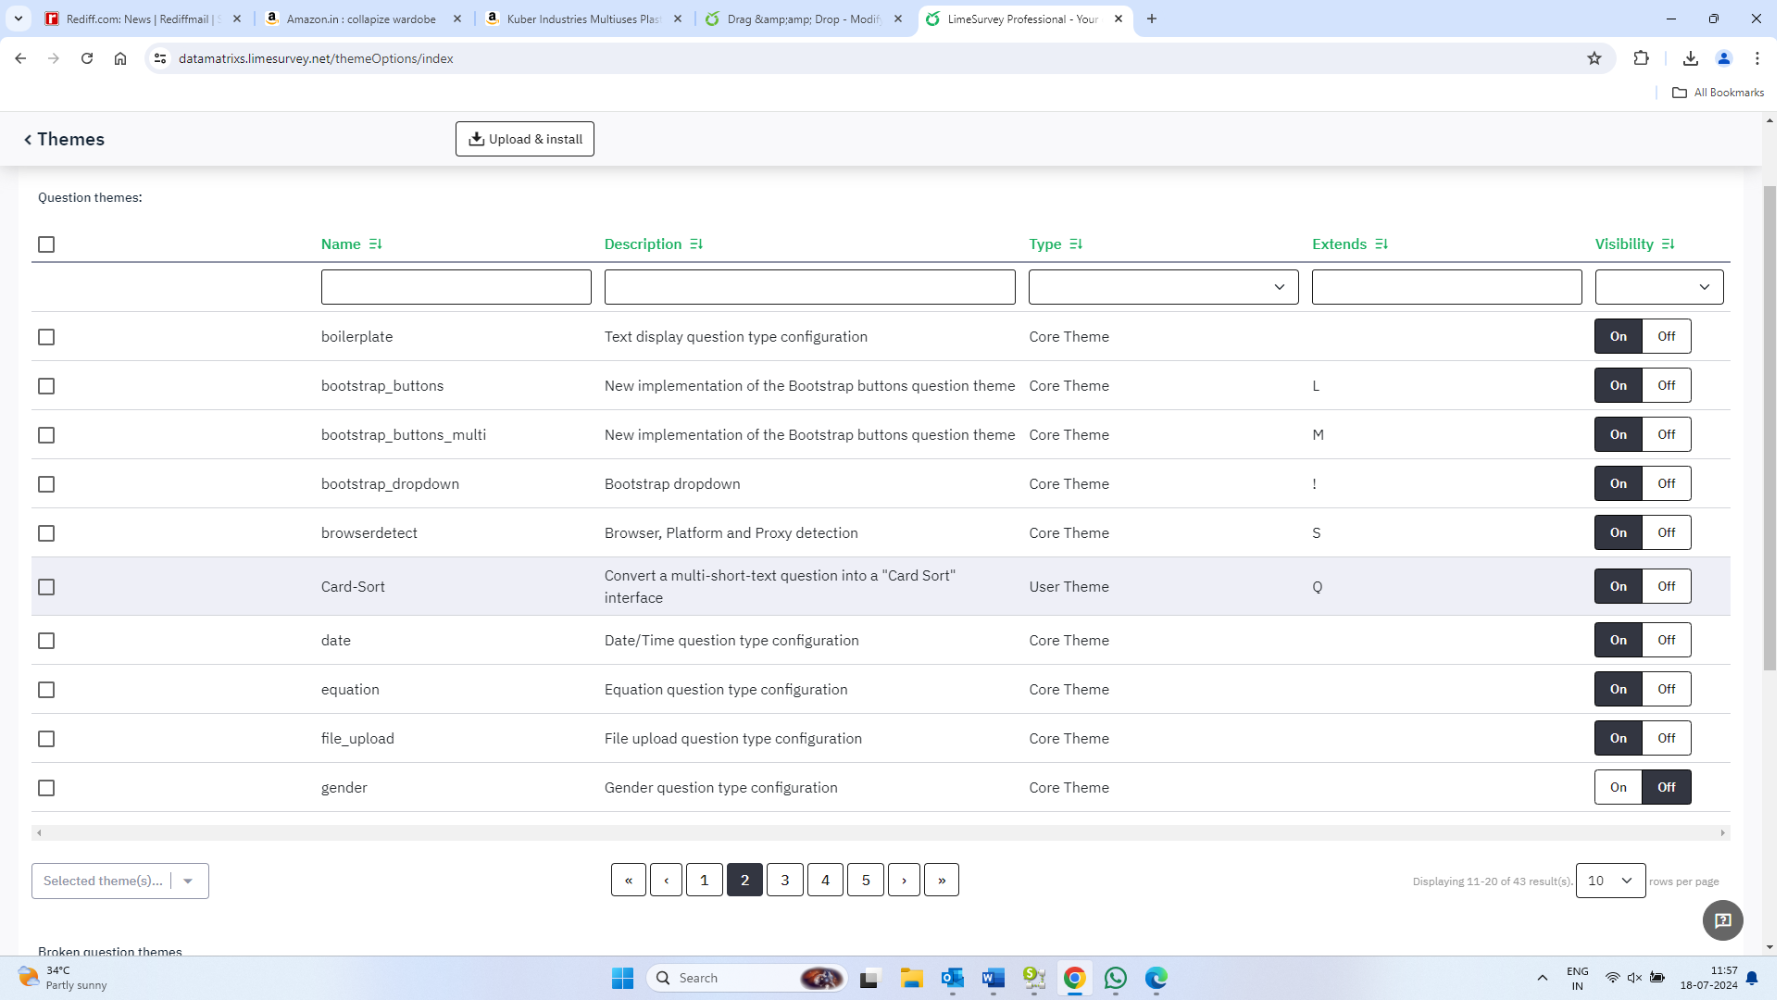This screenshot has width=1777, height=1000.
Task: Open Chrome downloads icon
Action: [1690, 59]
